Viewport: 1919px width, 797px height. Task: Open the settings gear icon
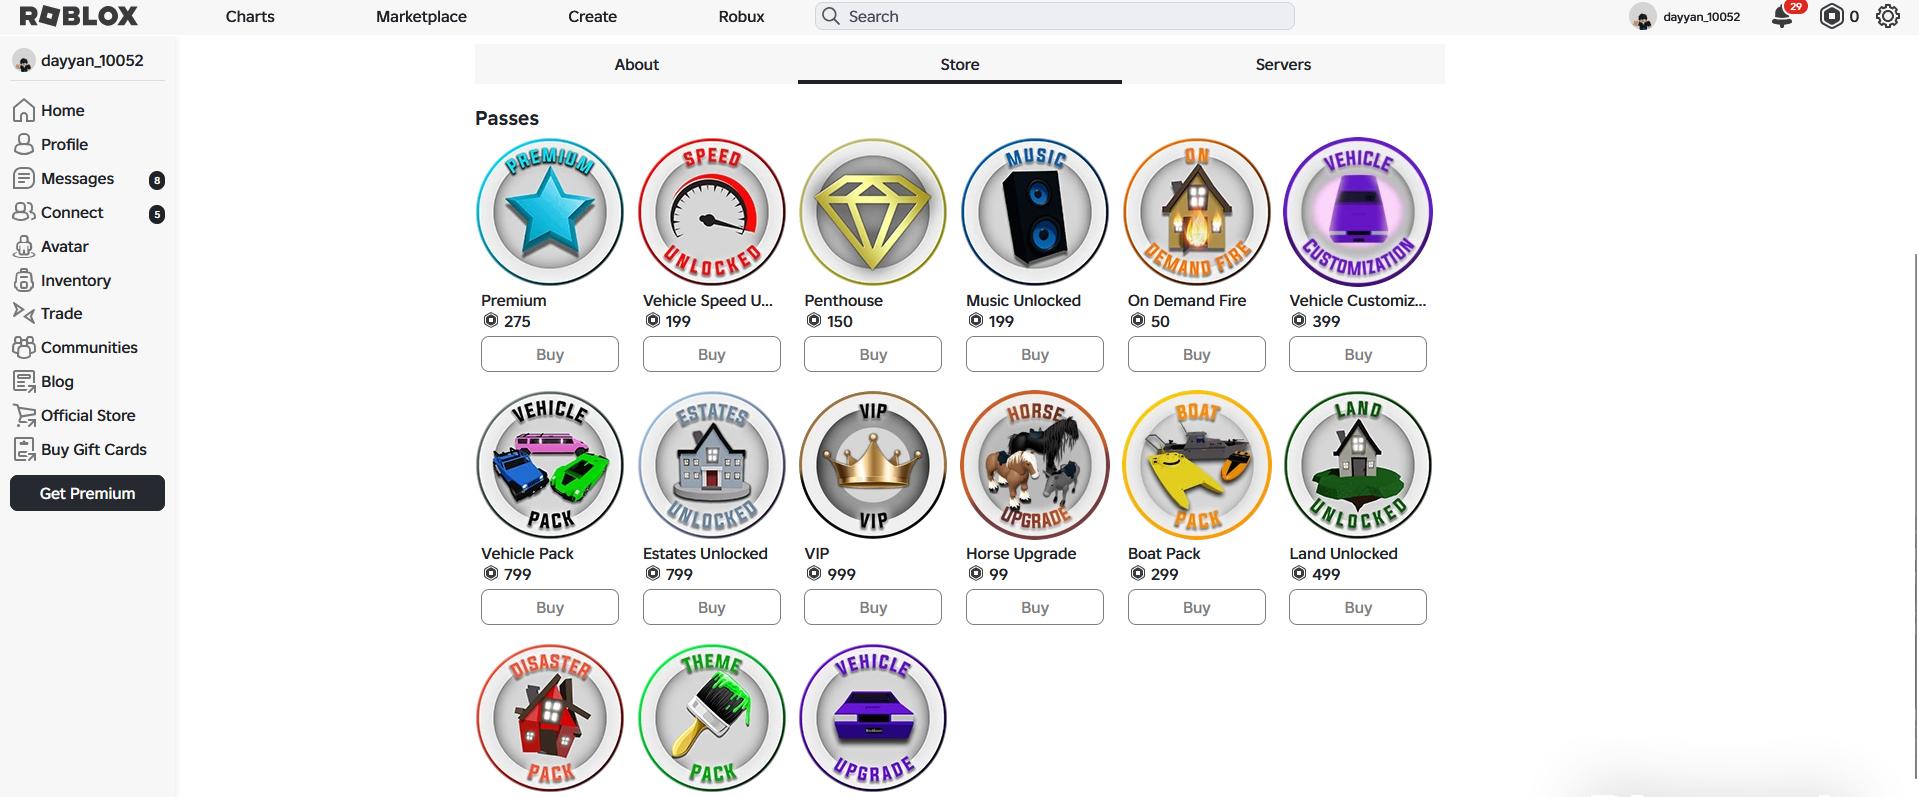[1887, 16]
